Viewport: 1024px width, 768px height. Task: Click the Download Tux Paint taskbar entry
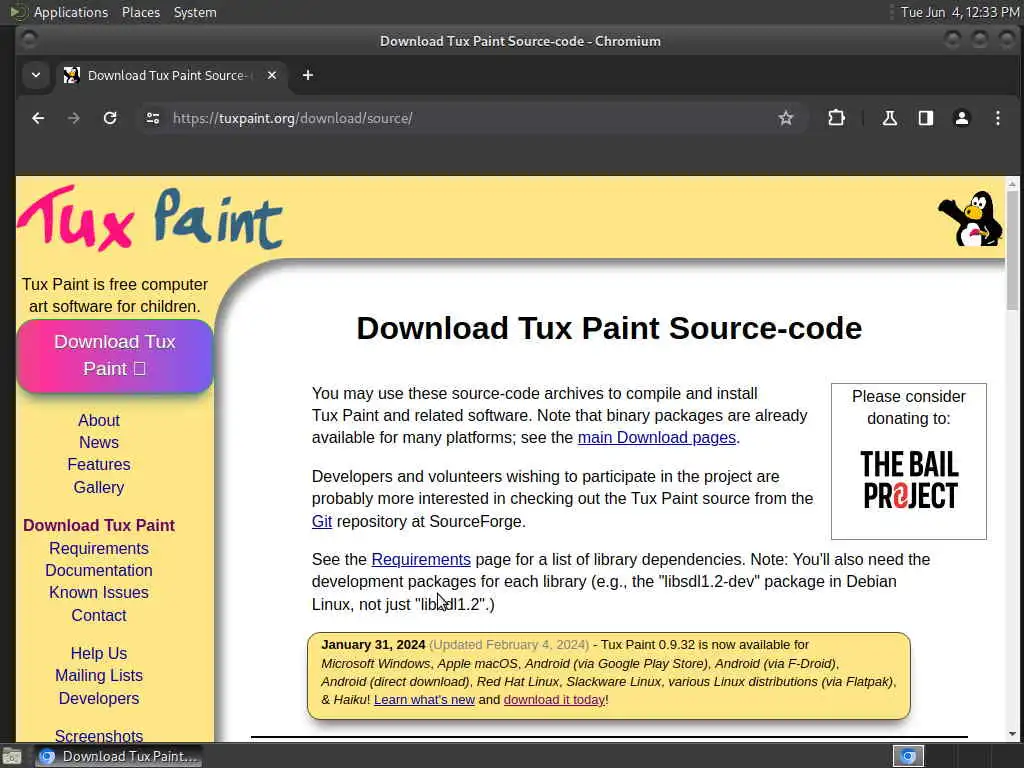point(118,756)
